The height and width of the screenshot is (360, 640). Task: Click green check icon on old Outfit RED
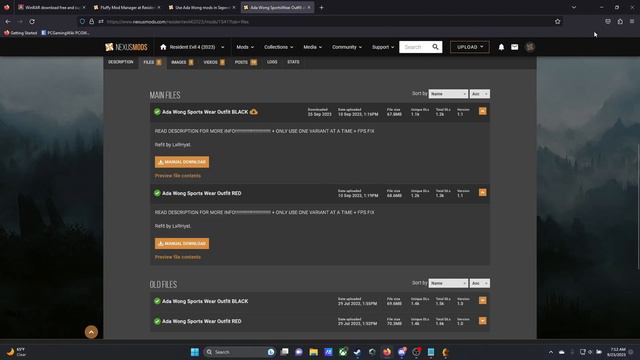pos(157,321)
